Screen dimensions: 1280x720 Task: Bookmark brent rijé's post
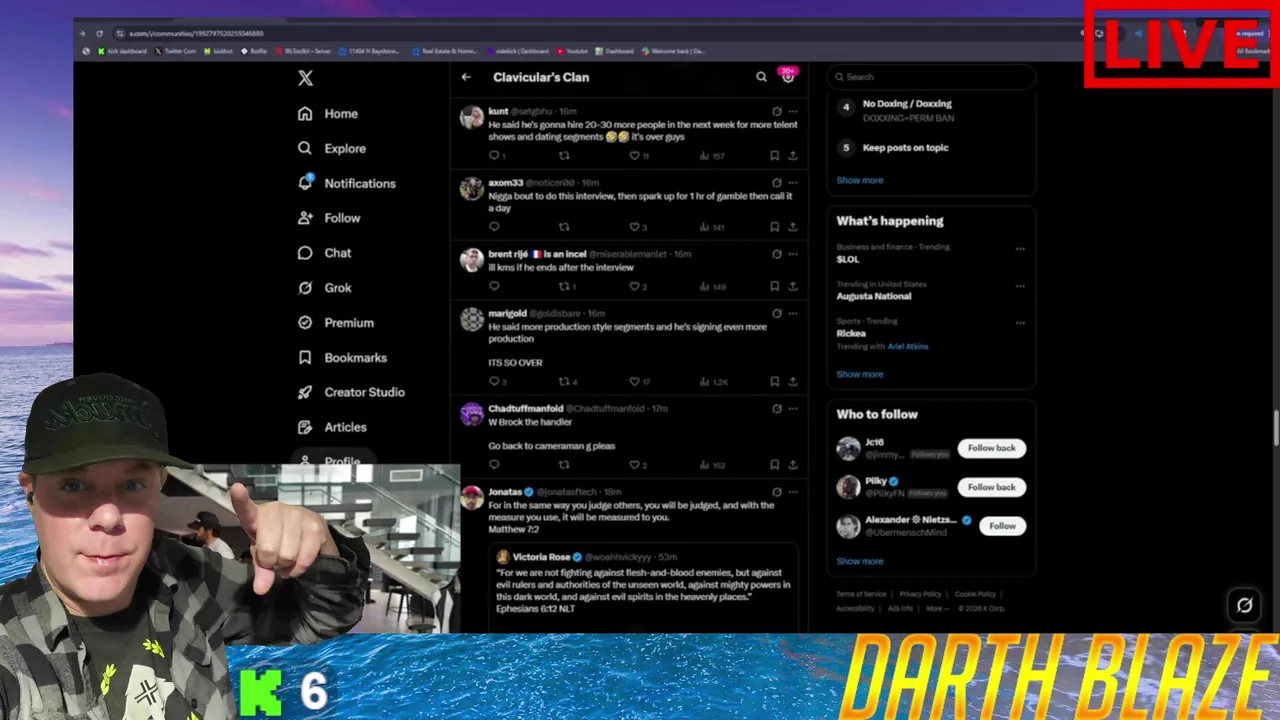tap(774, 287)
